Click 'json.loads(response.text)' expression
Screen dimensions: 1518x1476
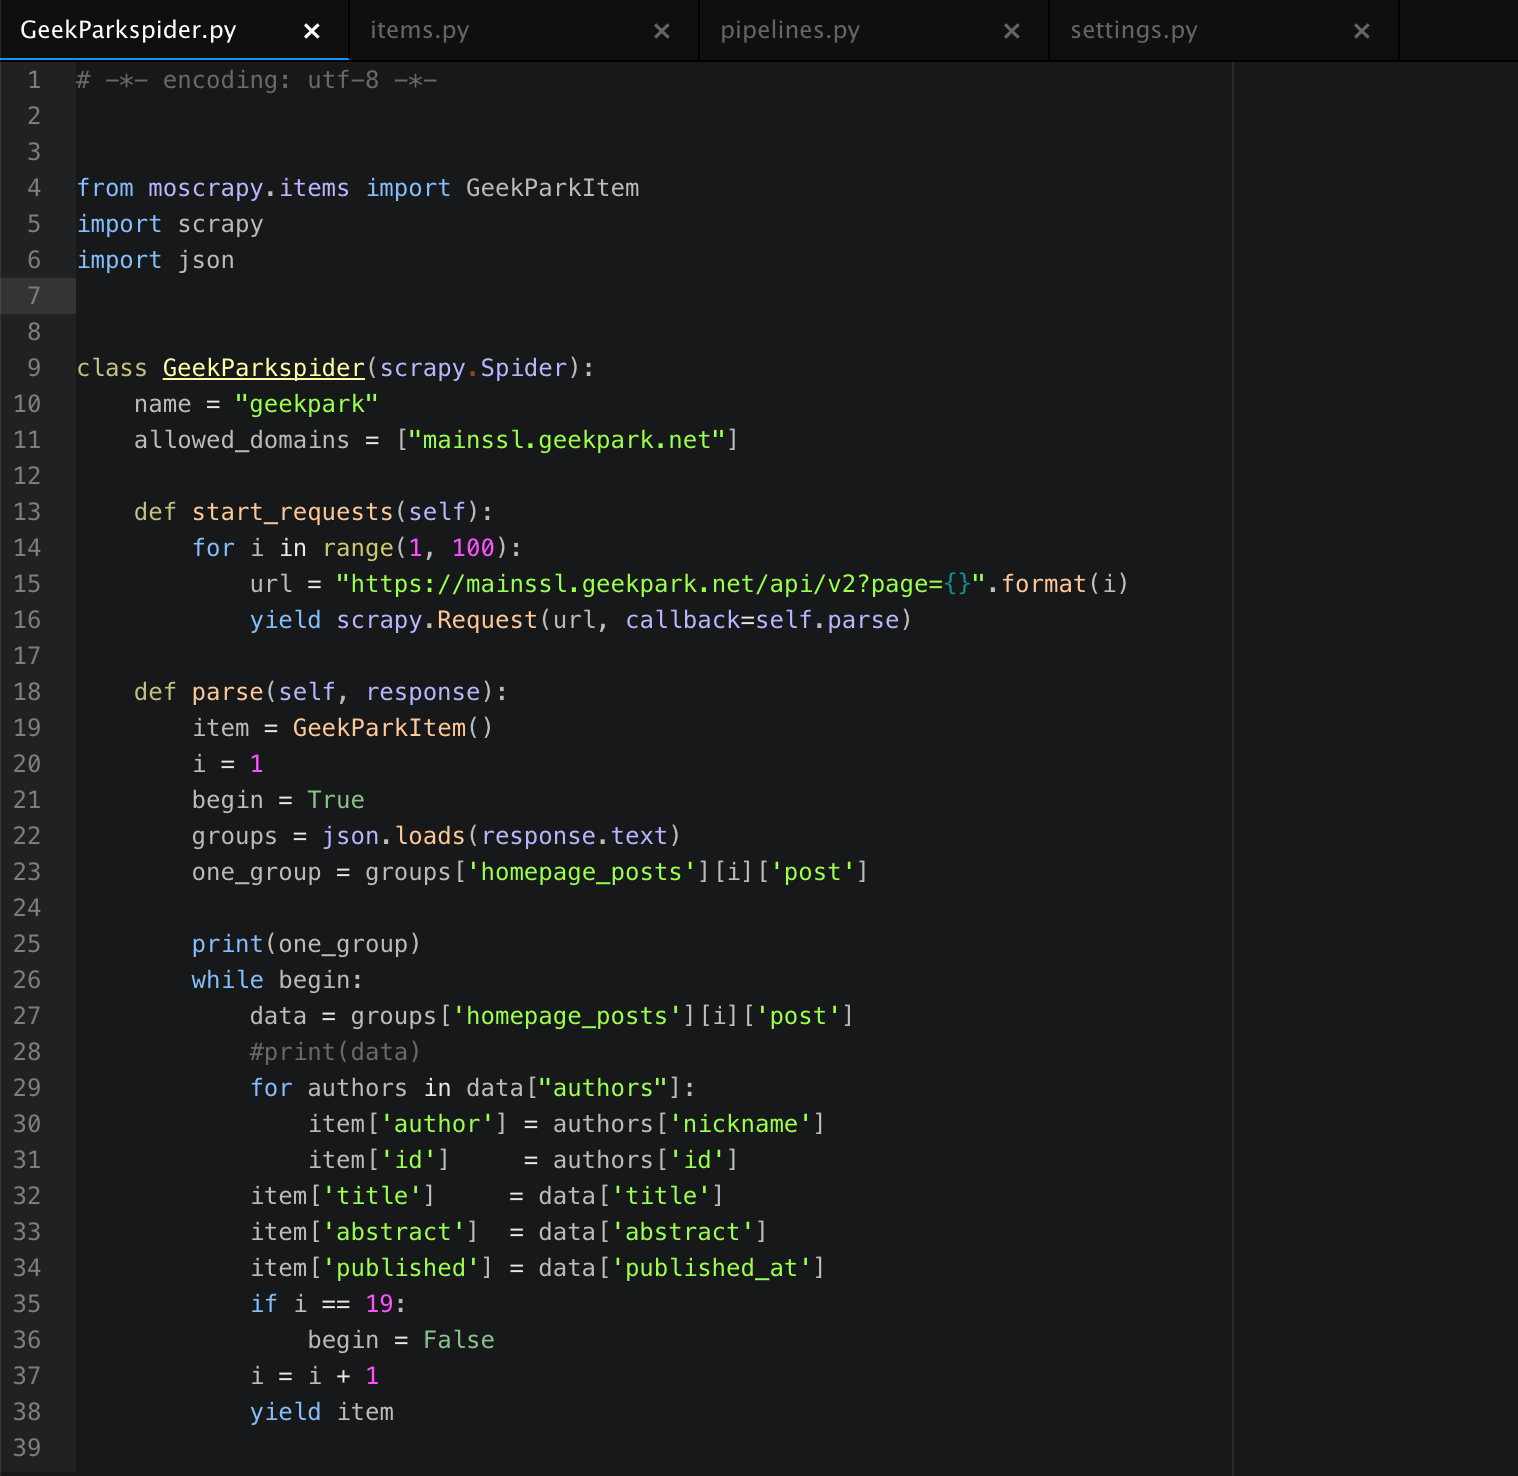501,836
